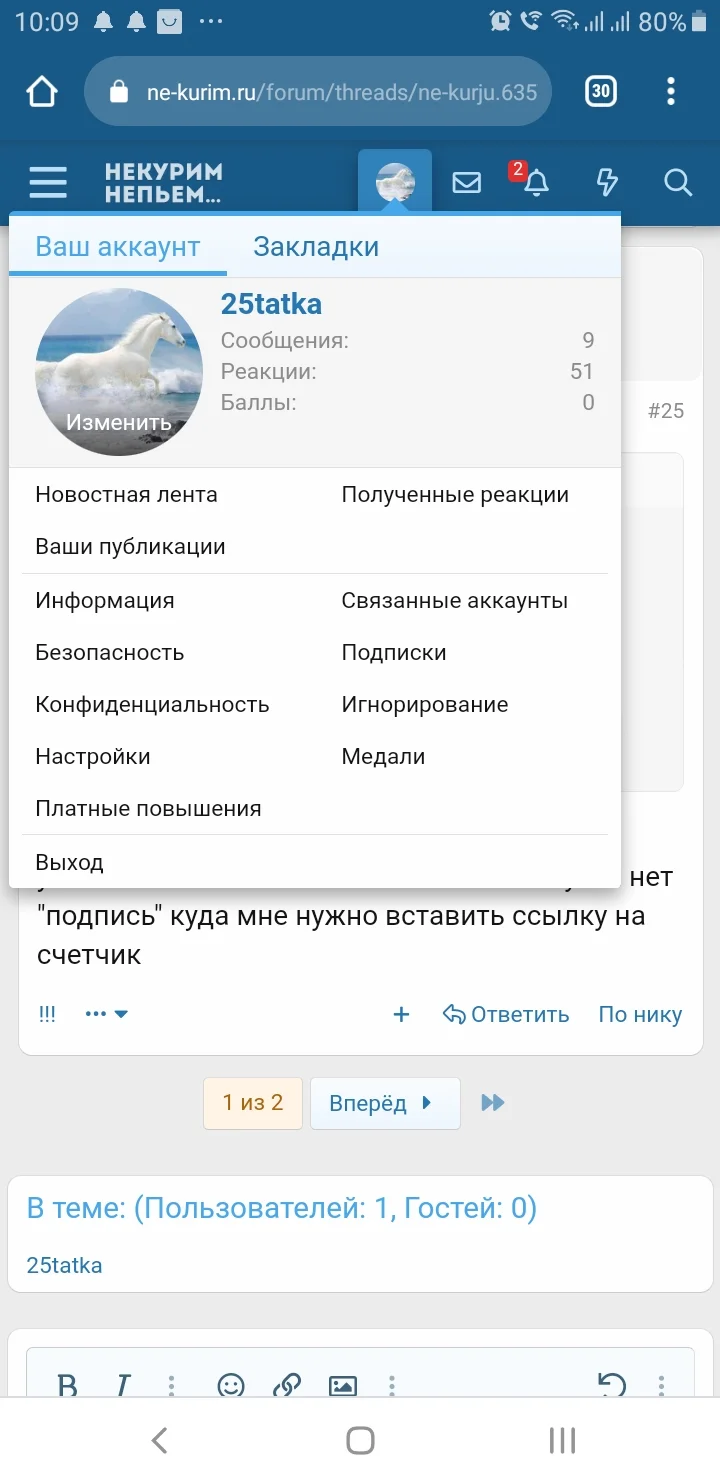This screenshot has width=720, height=1480.
Task: Open emoji smiley picker in editor
Action: (x=231, y=1385)
